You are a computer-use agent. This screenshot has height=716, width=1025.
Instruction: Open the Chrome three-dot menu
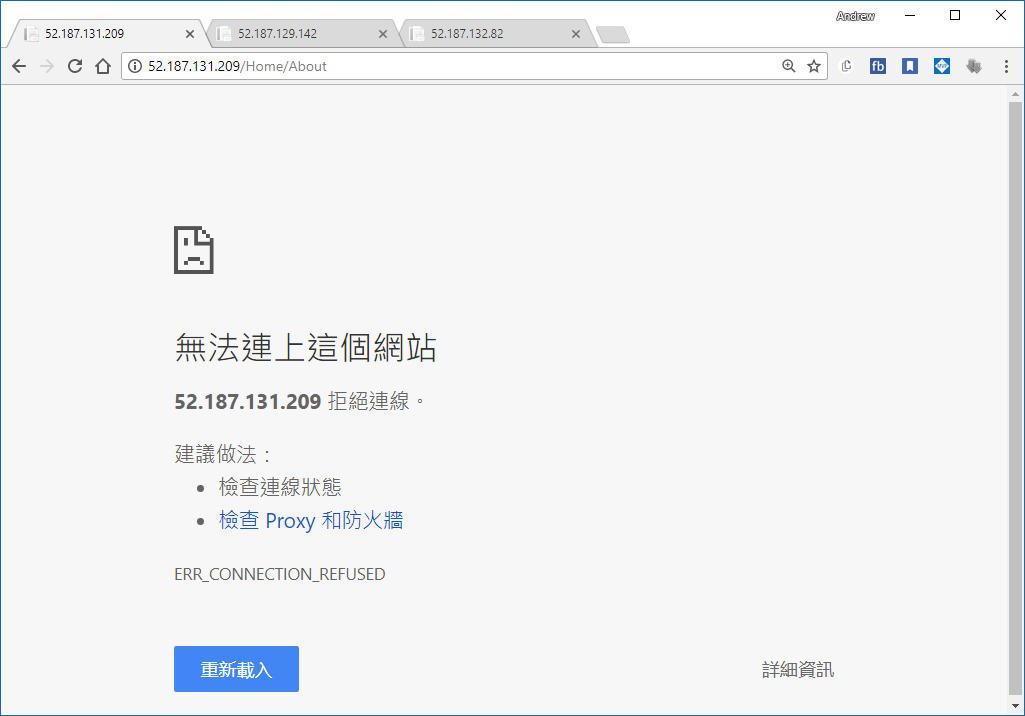point(1006,66)
